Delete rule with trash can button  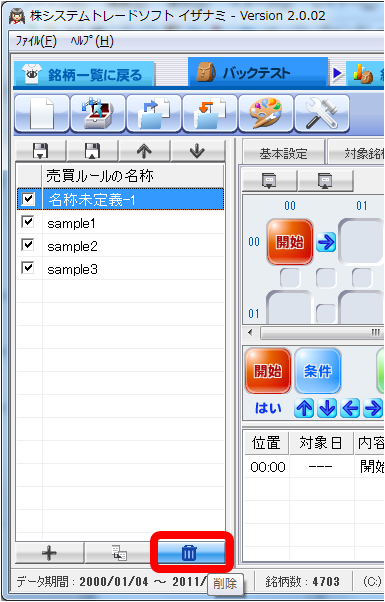192,552
